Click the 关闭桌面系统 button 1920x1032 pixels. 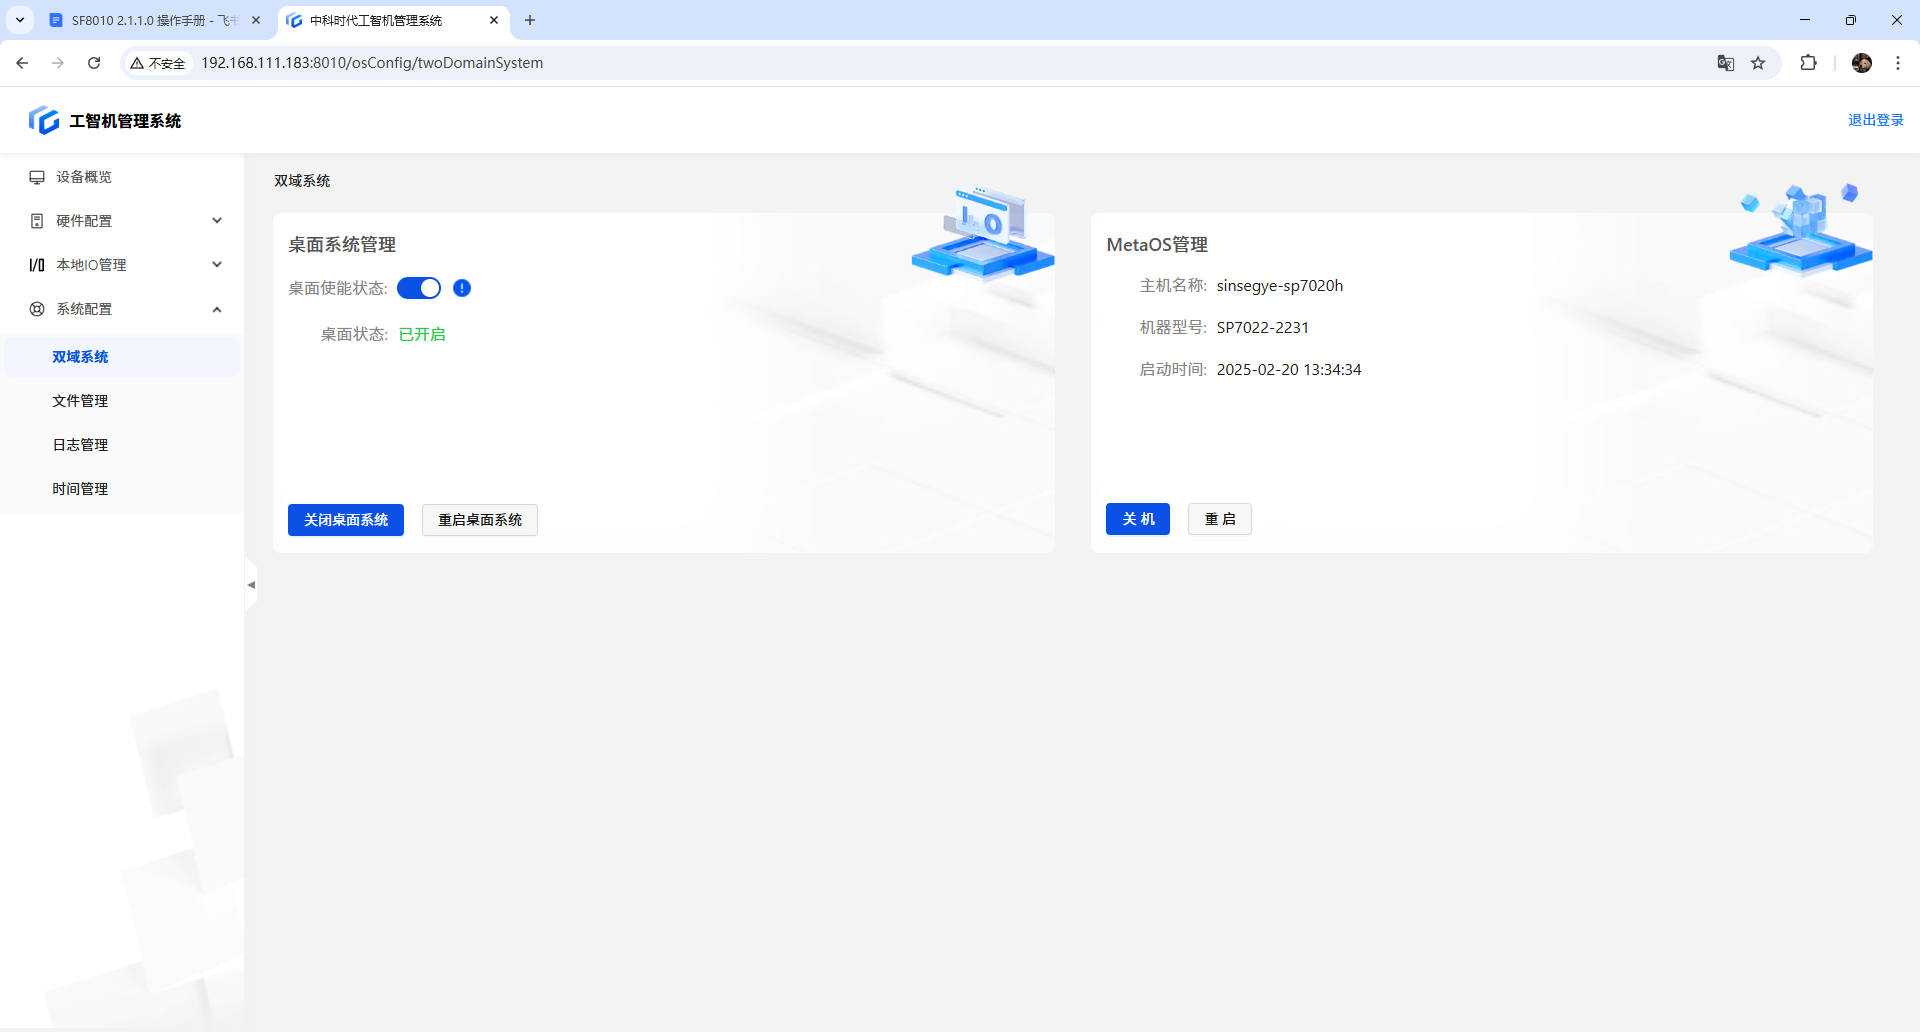click(x=346, y=520)
